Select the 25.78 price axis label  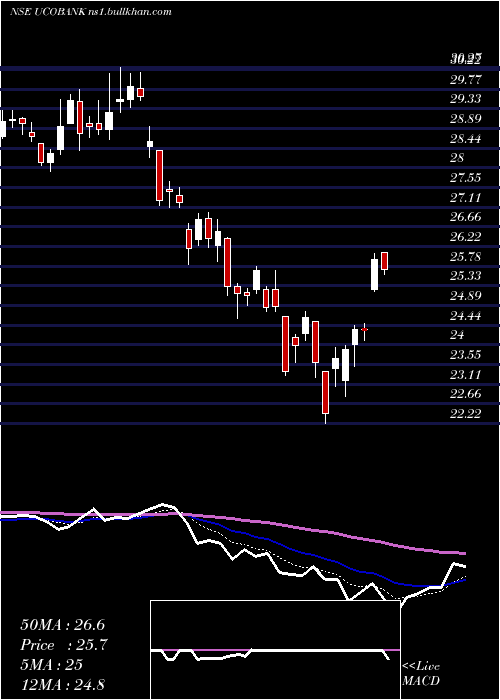pyautogui.click(x=466, y=256)
